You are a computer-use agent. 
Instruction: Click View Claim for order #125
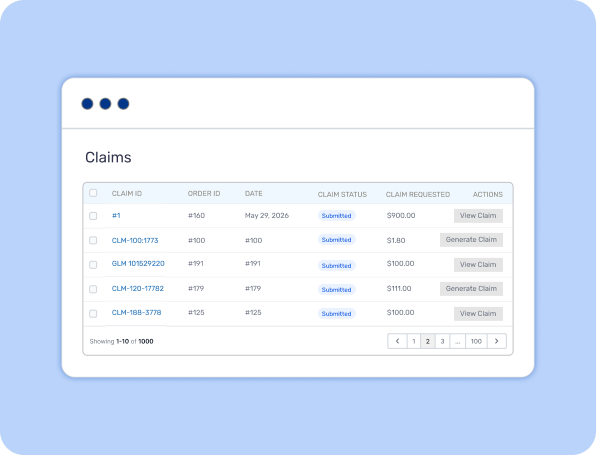tap(478, 314)
